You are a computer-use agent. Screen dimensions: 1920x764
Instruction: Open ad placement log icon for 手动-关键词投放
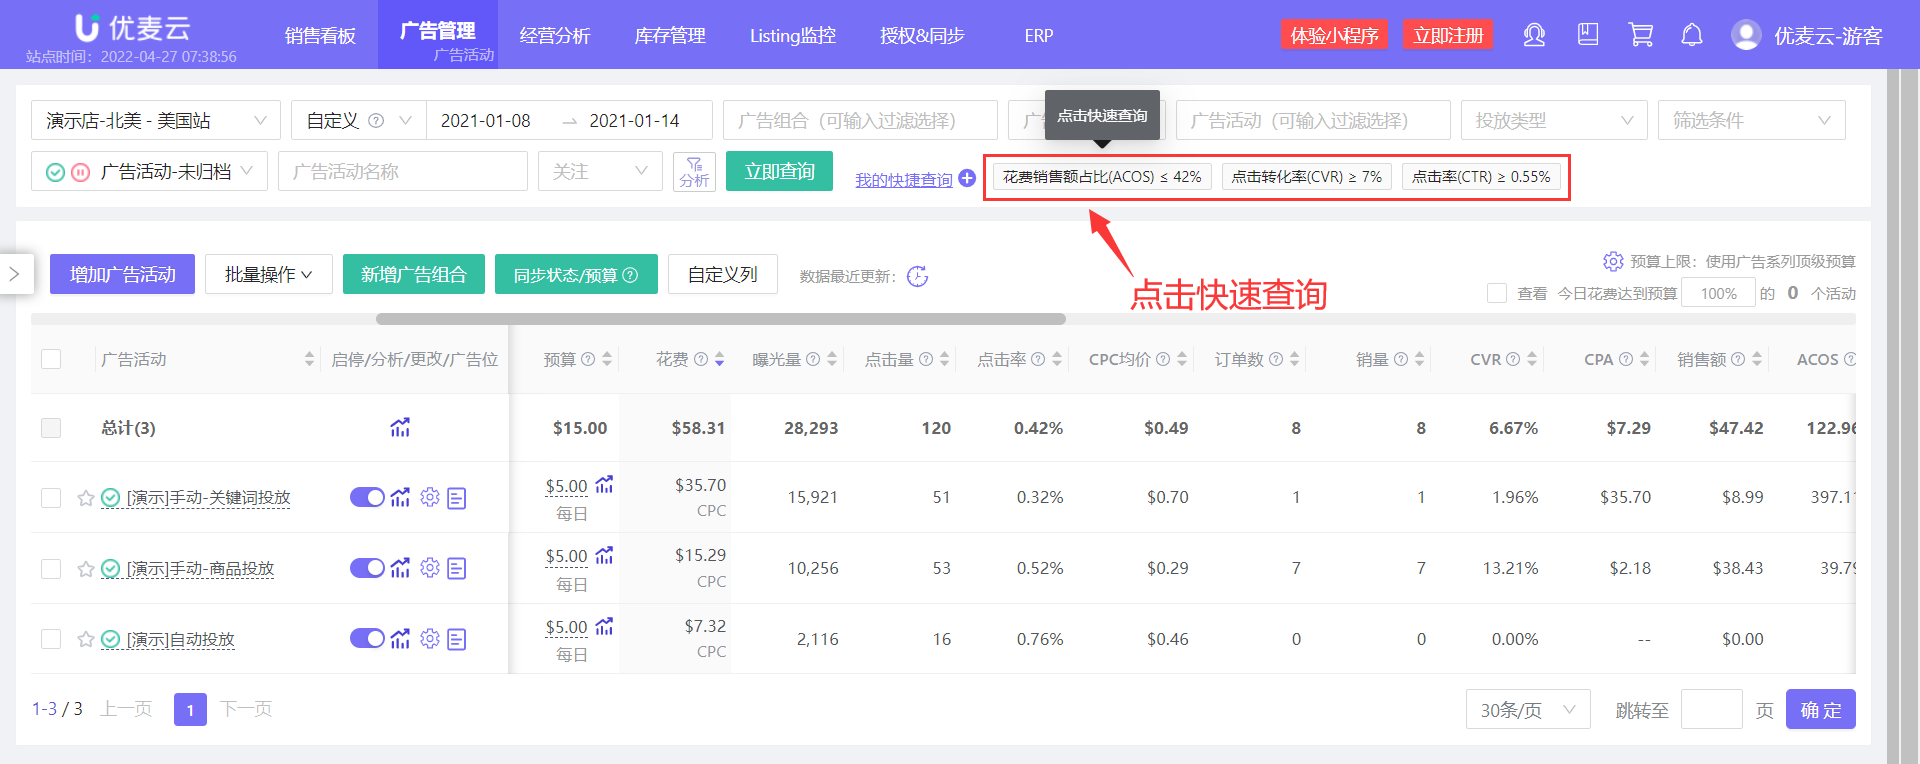457,498
